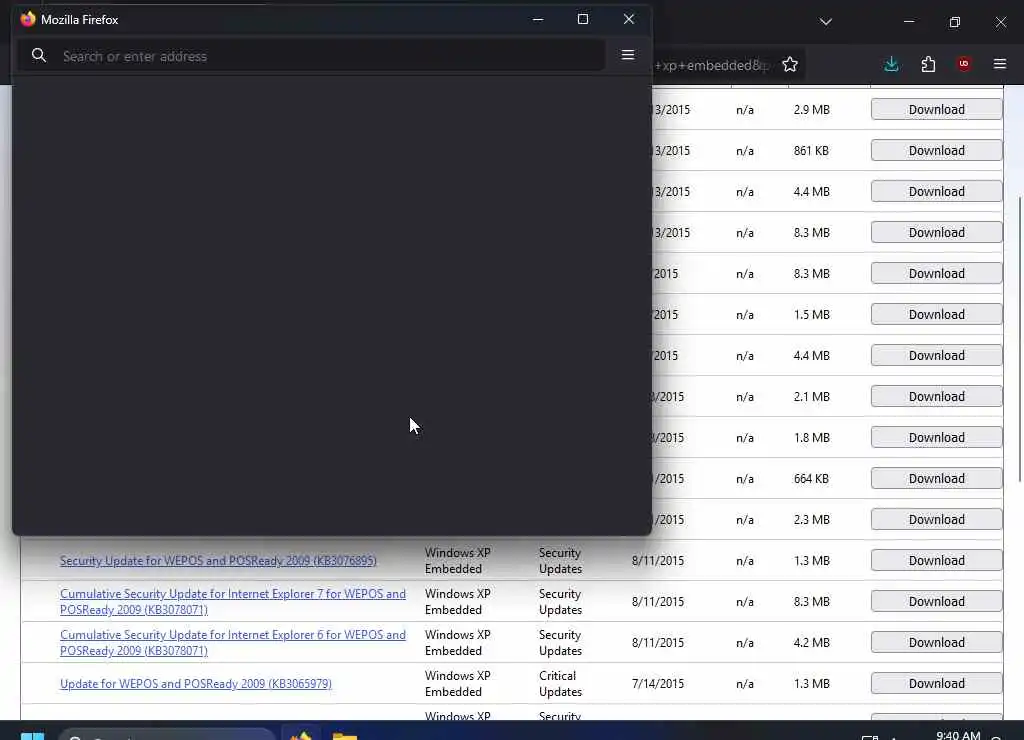Screen dimensions: 1024x740
Task: Download the 2.3 MB update
Action: tap(936, 519)
